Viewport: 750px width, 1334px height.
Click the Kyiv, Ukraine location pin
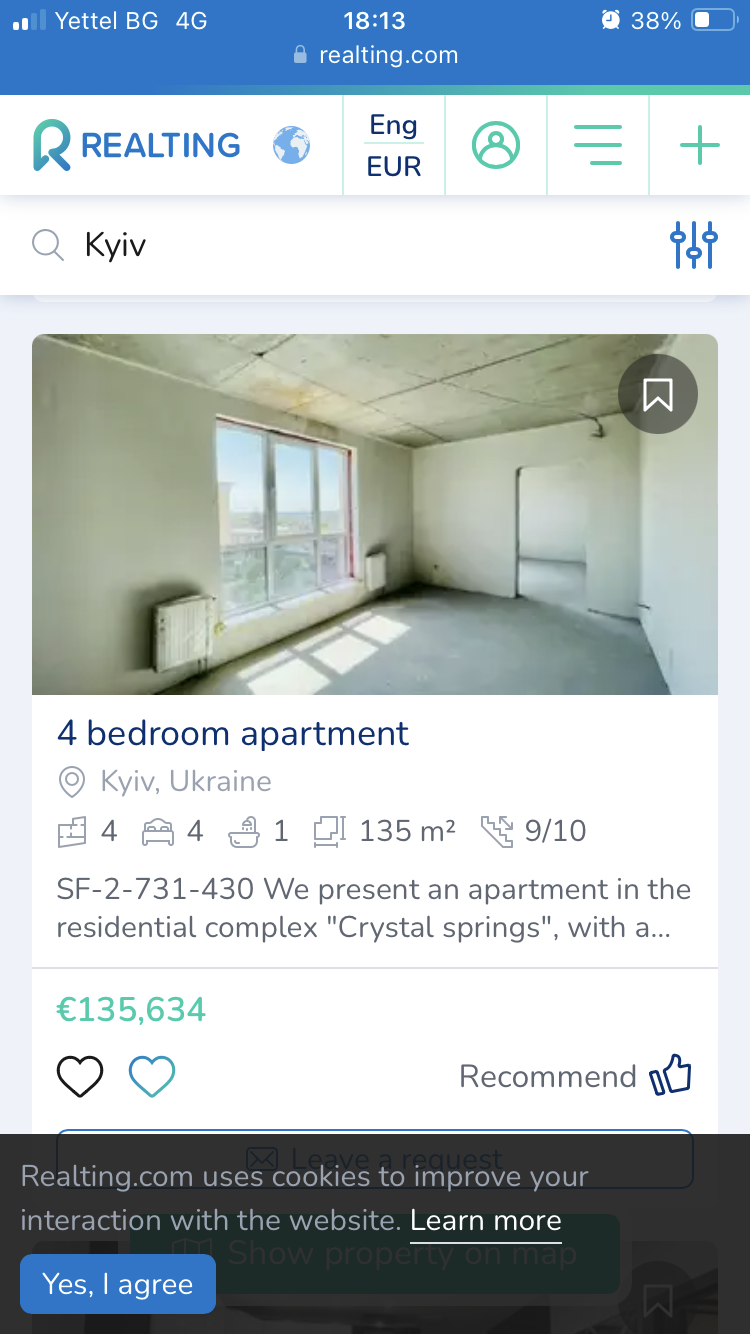click(x=72, y=782)
